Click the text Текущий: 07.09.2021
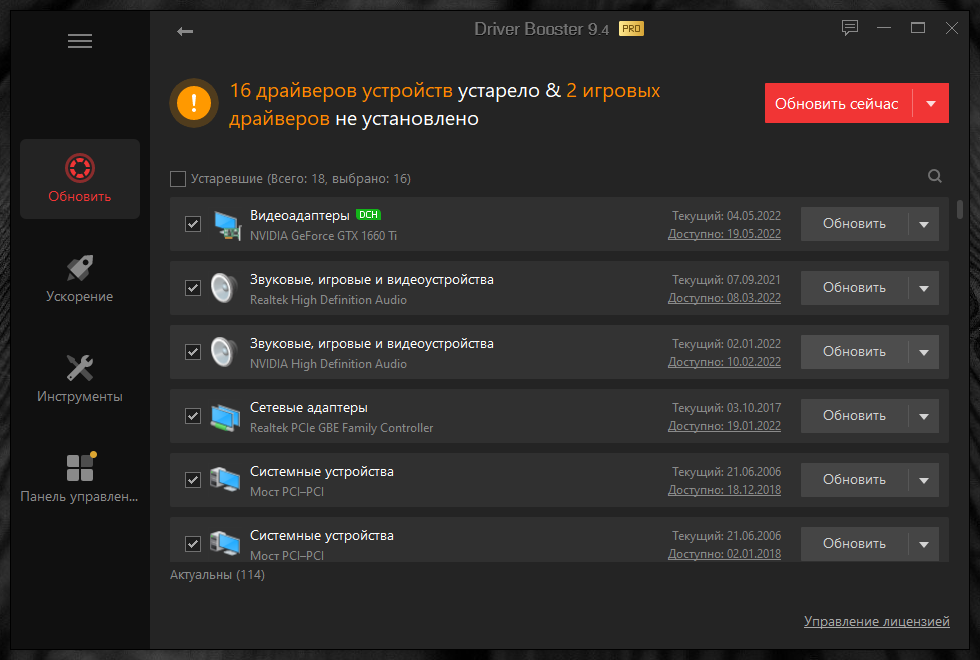 726,280
